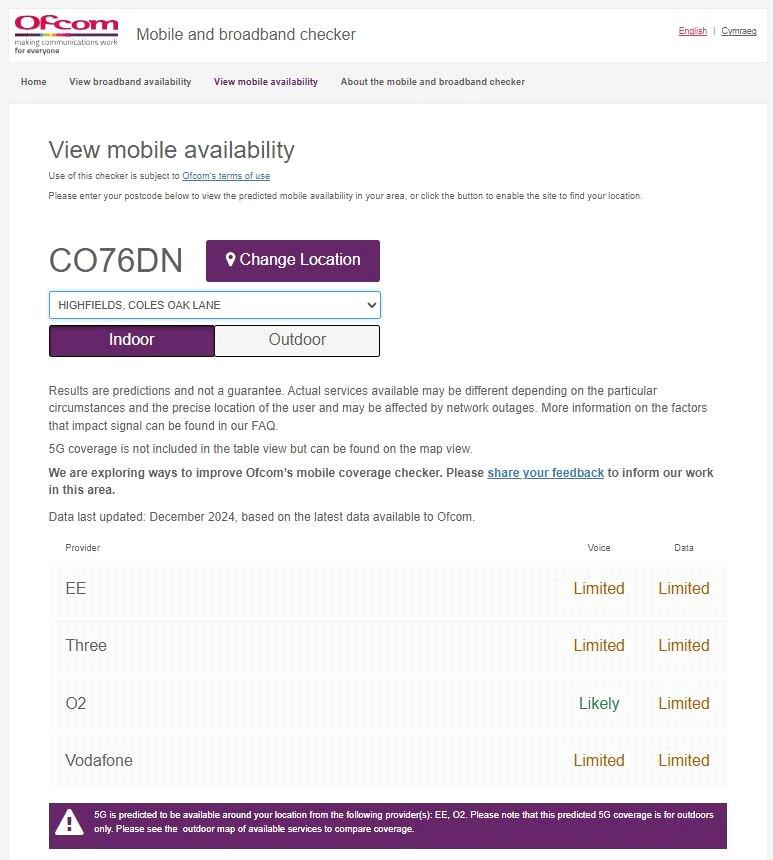773x860 pixels.
Task: Click O2 voice status 'Likely'
Action: 599,704
